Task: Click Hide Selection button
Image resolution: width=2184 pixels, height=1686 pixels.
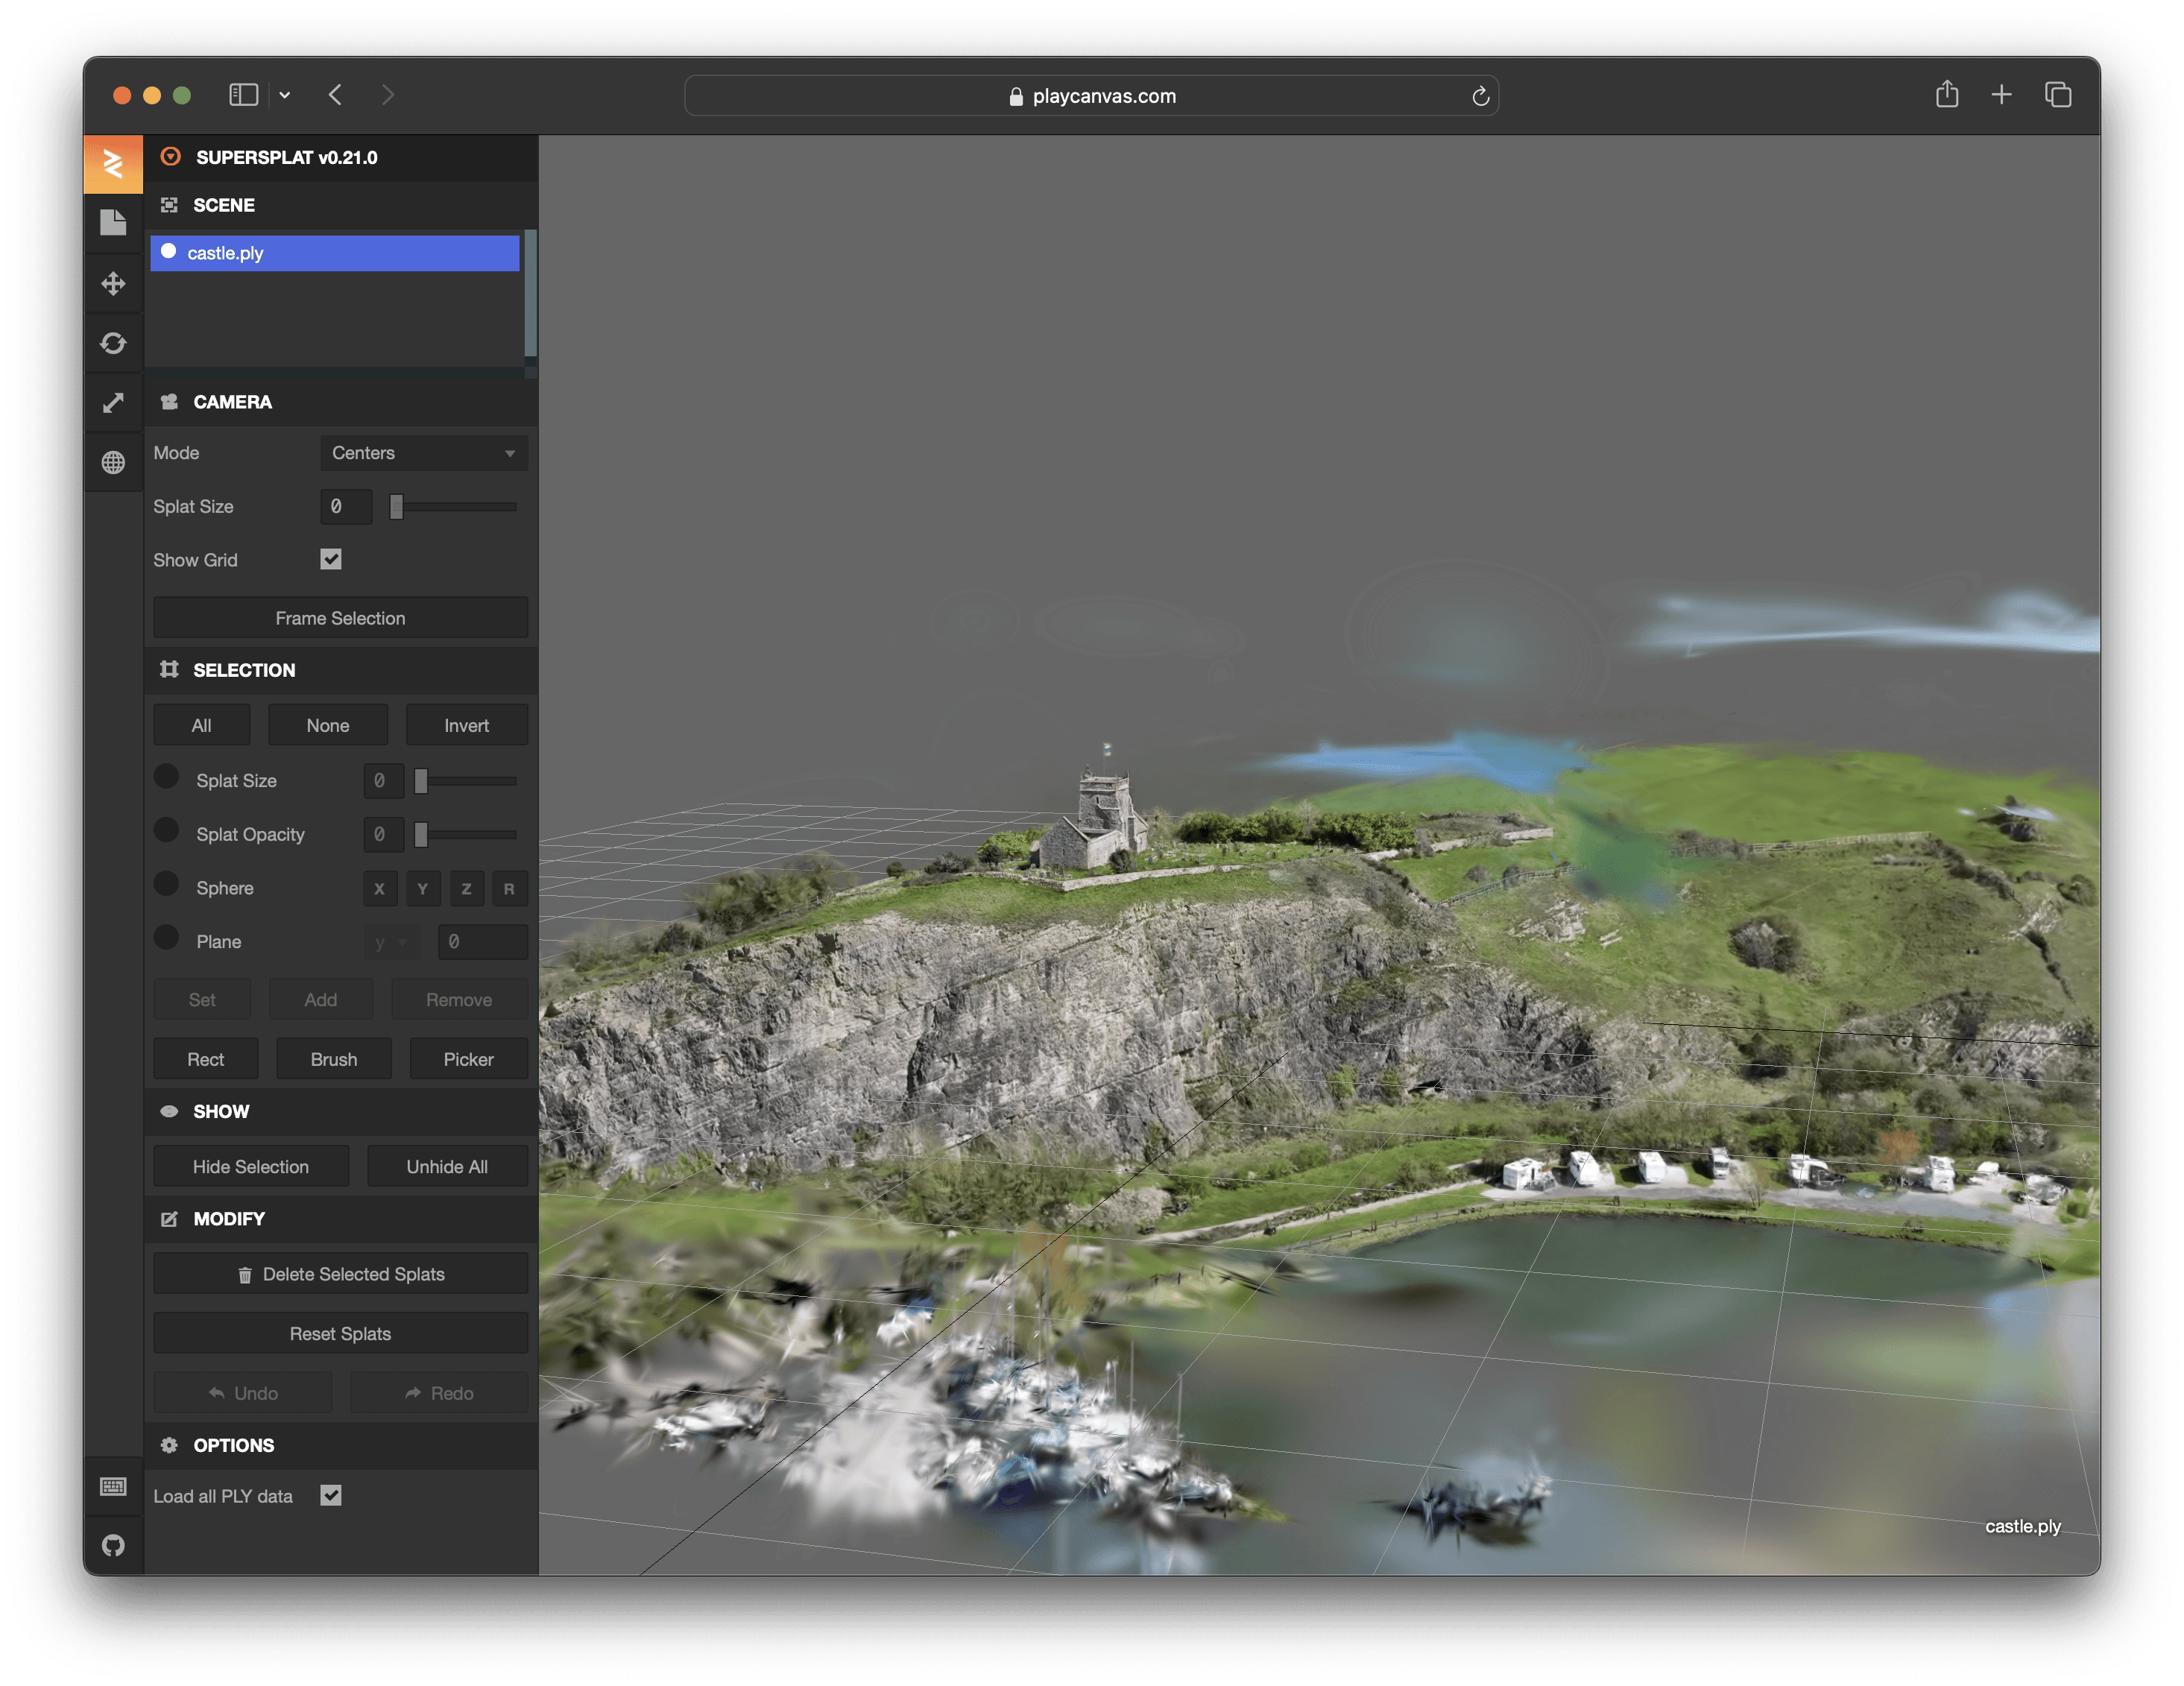Action: tap(251, 1167)
